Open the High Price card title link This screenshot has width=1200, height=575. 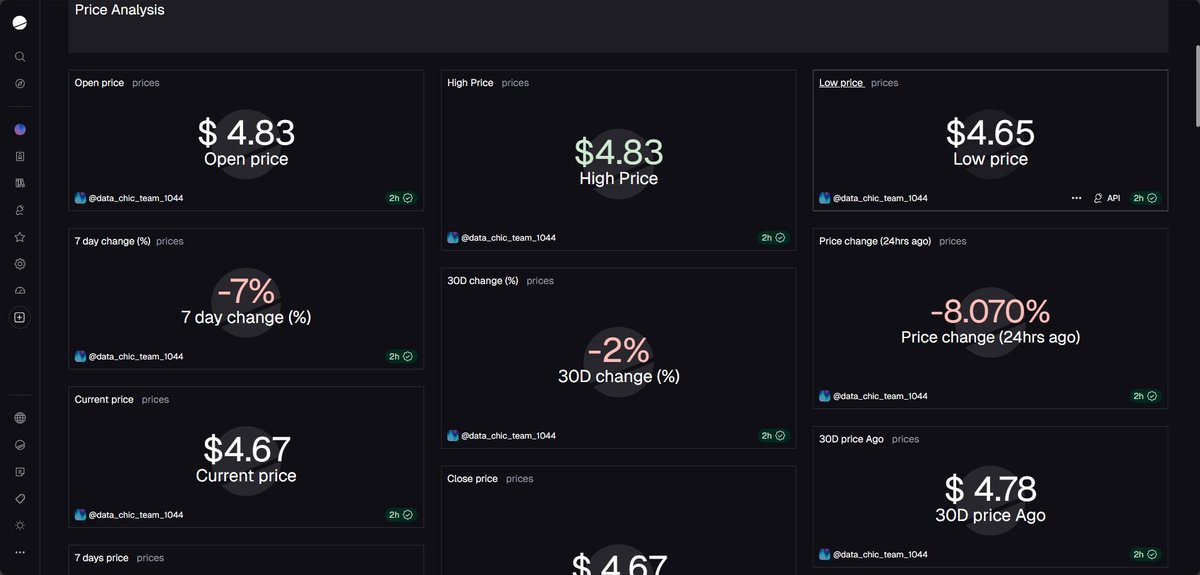pyautogui.click(x=470, y=83)
